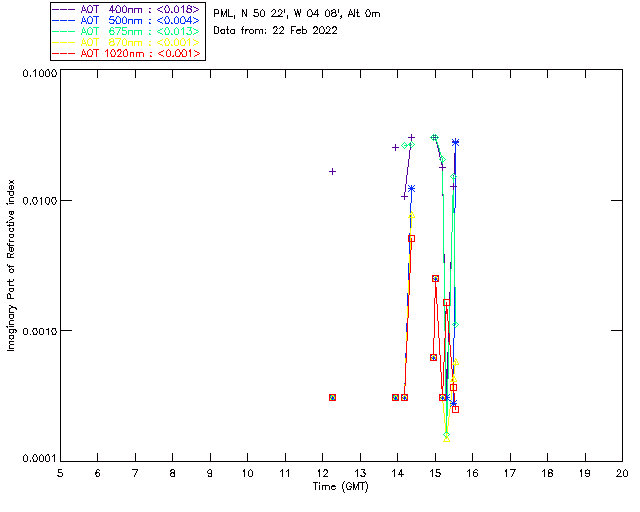The image size is (640, 512).
Task: Click the 'Time (GMT)' axis label
Action: 341,486
